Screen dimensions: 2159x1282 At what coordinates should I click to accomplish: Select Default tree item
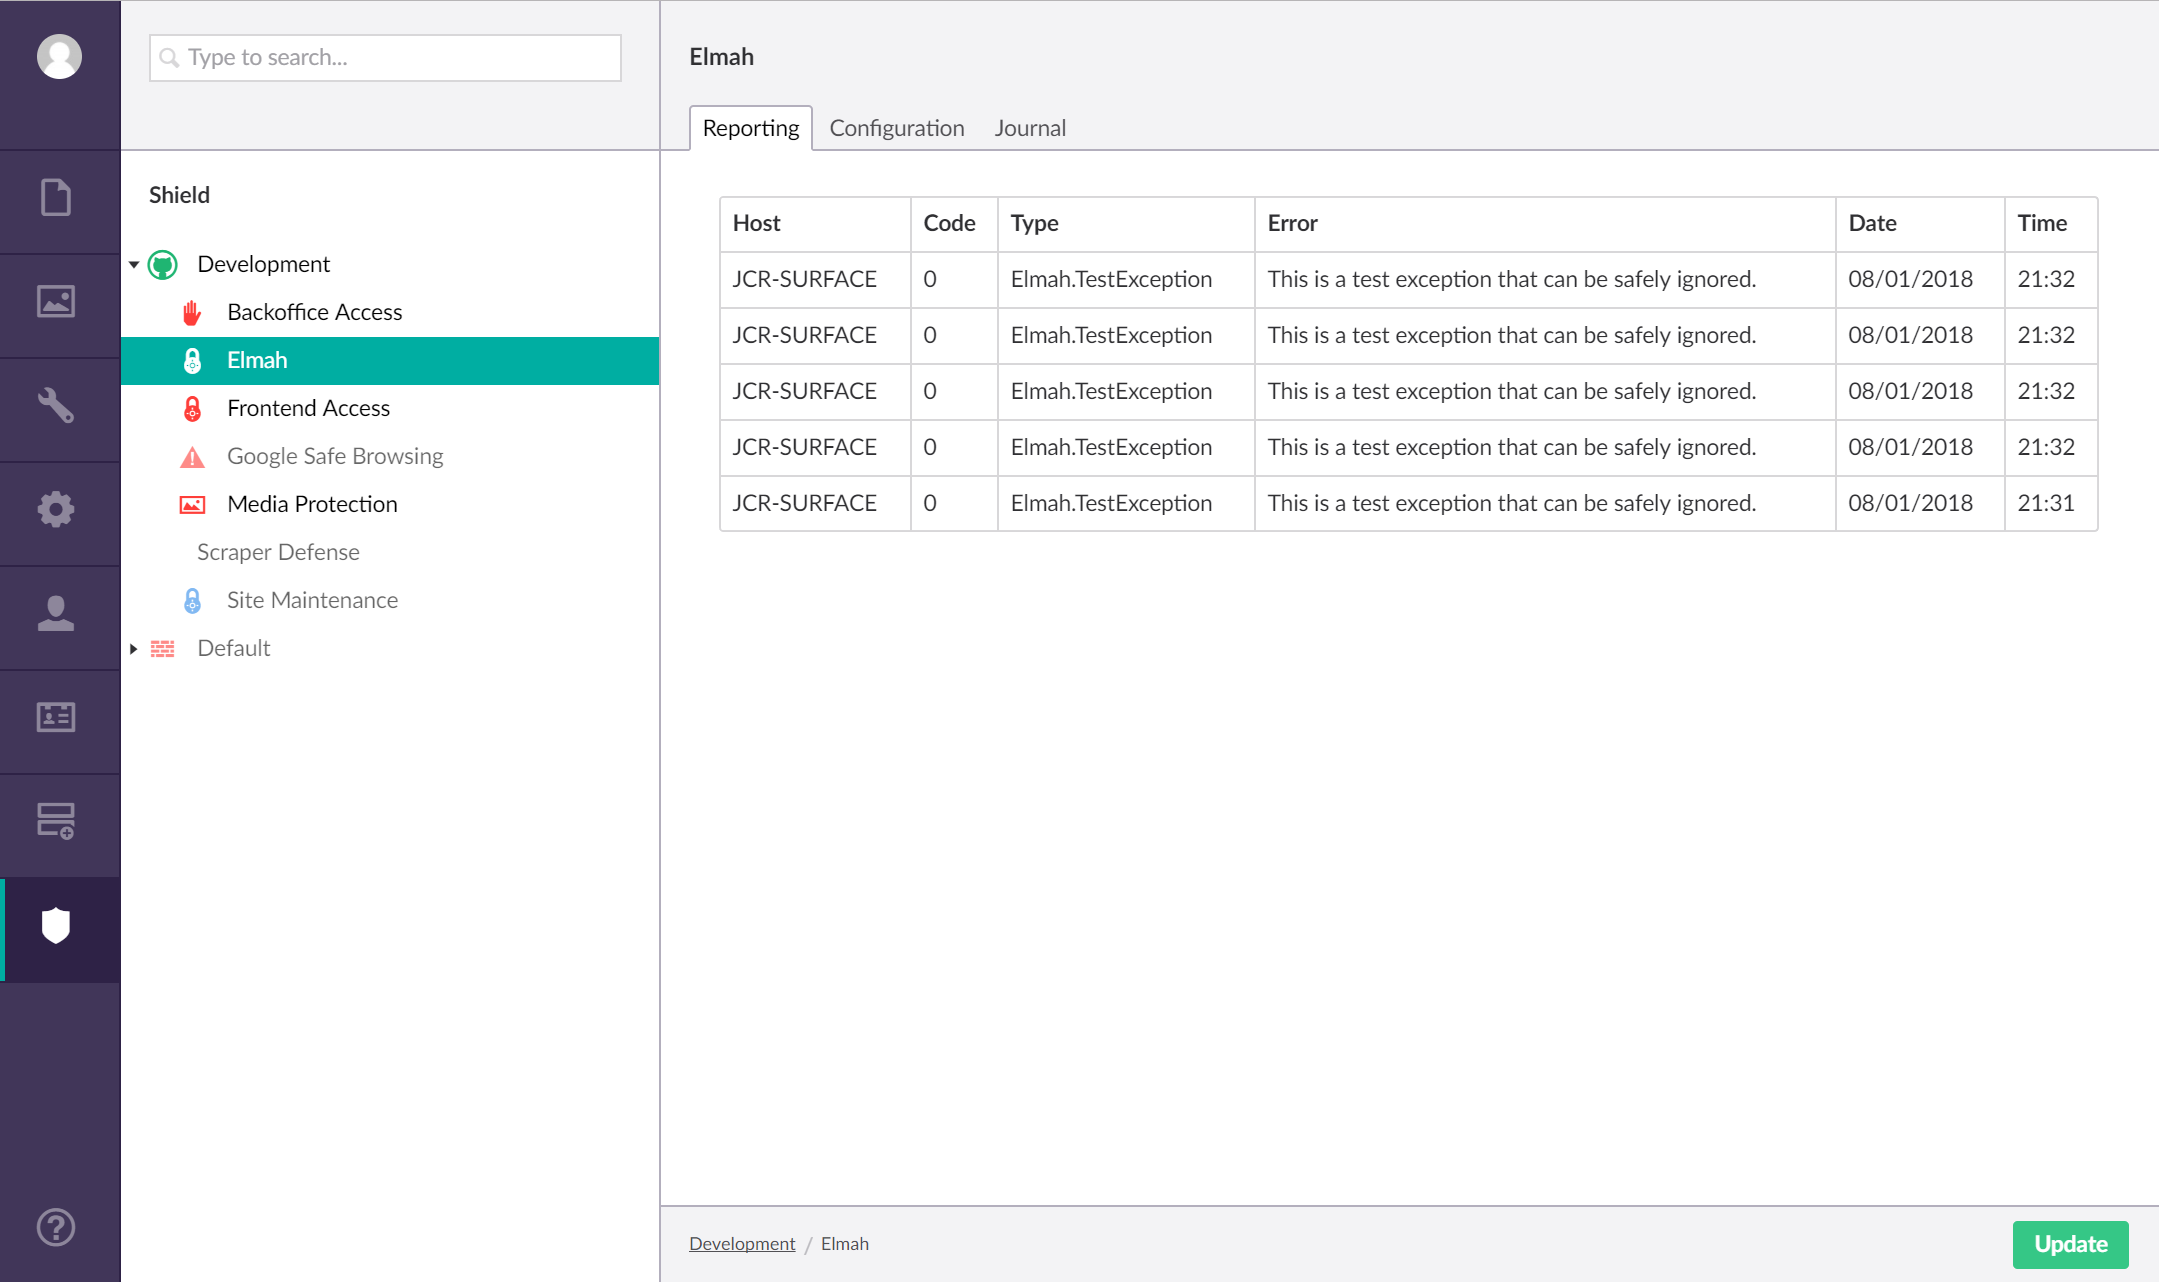[x=233, y=648]
